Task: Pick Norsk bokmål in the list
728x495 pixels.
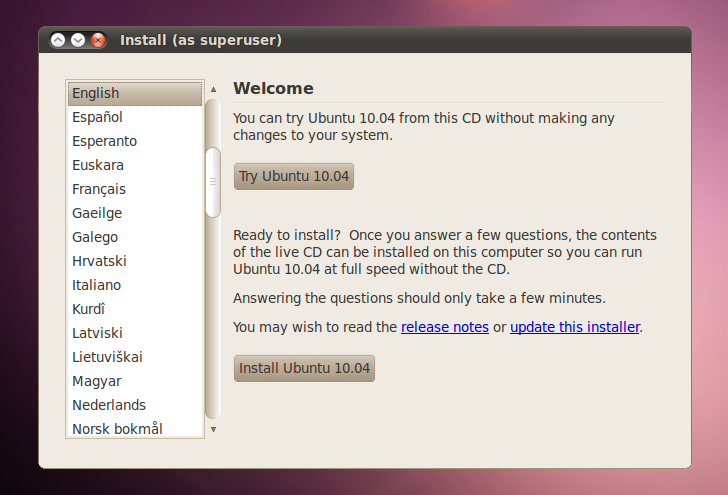Action: point(135,428)
